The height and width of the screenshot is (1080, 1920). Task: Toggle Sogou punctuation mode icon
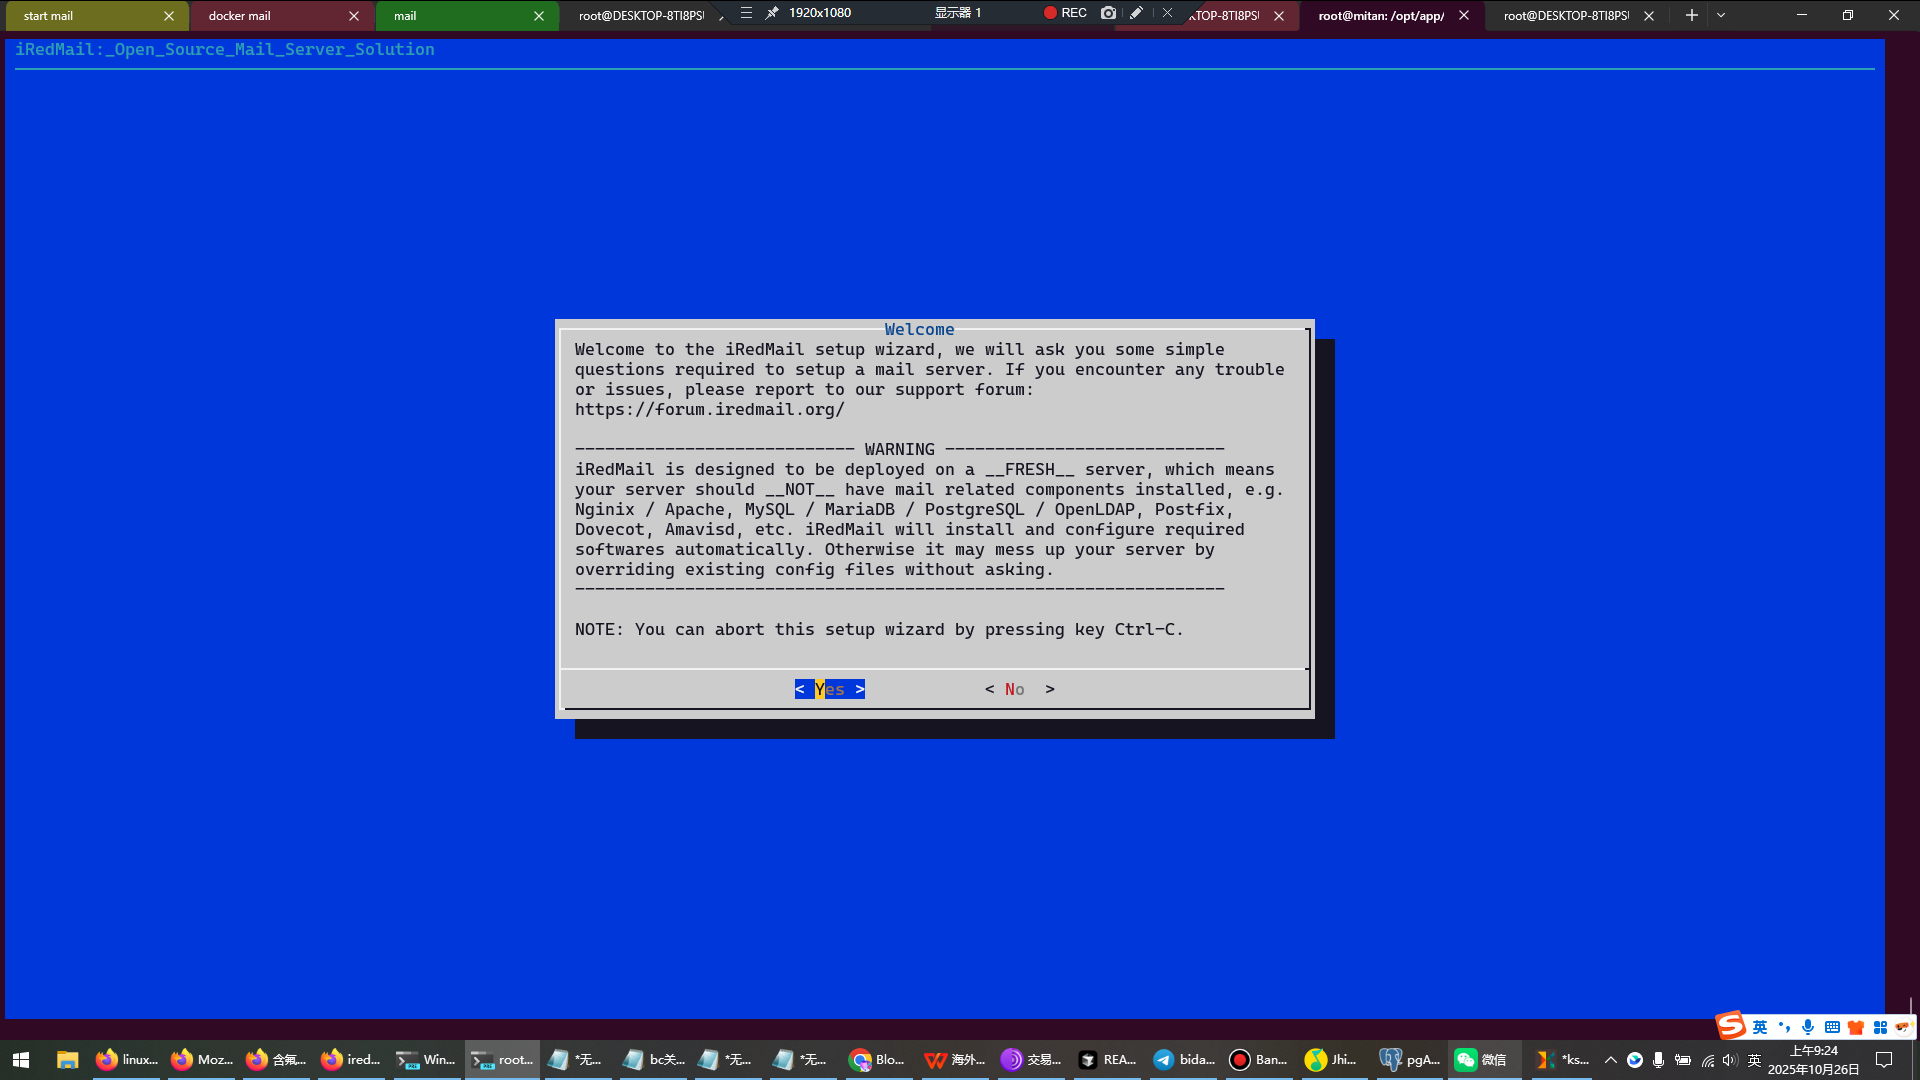click(1784, 1027)
